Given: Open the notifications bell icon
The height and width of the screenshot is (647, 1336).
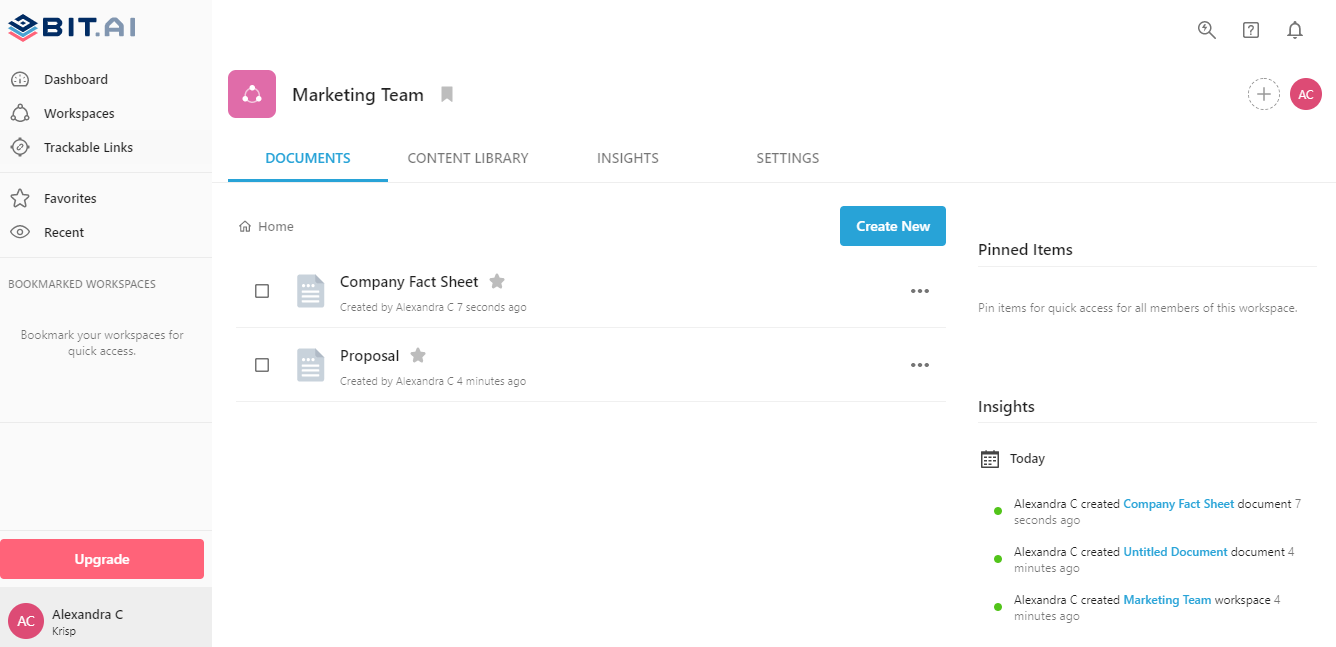Looking at the screenshot, I should click(x=1295, y=30).
